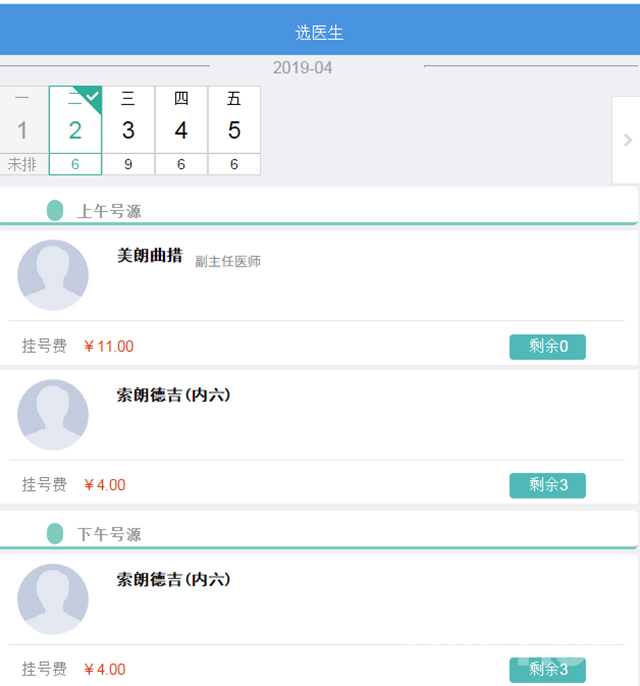Screen dimensions: 640x686
Task: Tap Monday the 1st marked 未排
Action: [22, 130]
